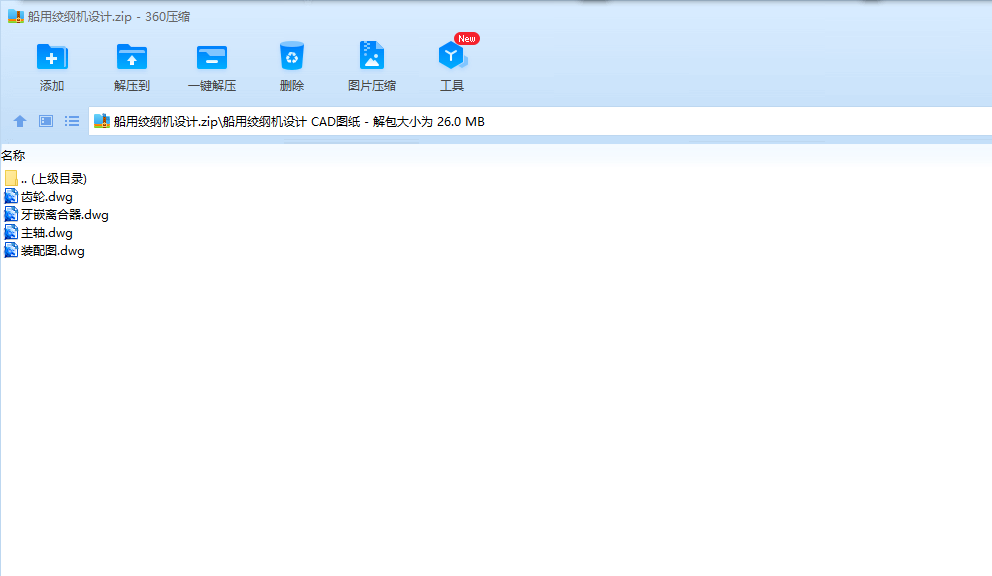Click the DWG file icon beside 齿轮.dwg
Viewport: 992px width, 576px height.
(x=11, y=196)
